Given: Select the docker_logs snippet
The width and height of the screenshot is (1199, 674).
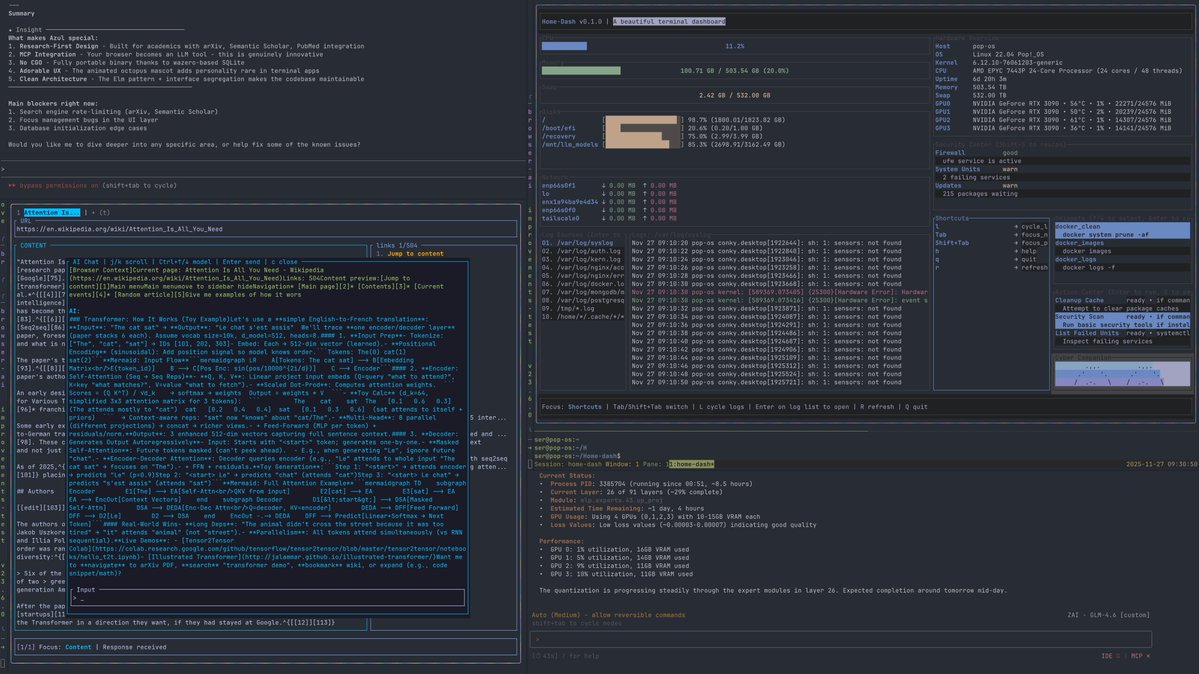Looking at the screenshot, I should pyautogui.click(x=1122, y=263).
